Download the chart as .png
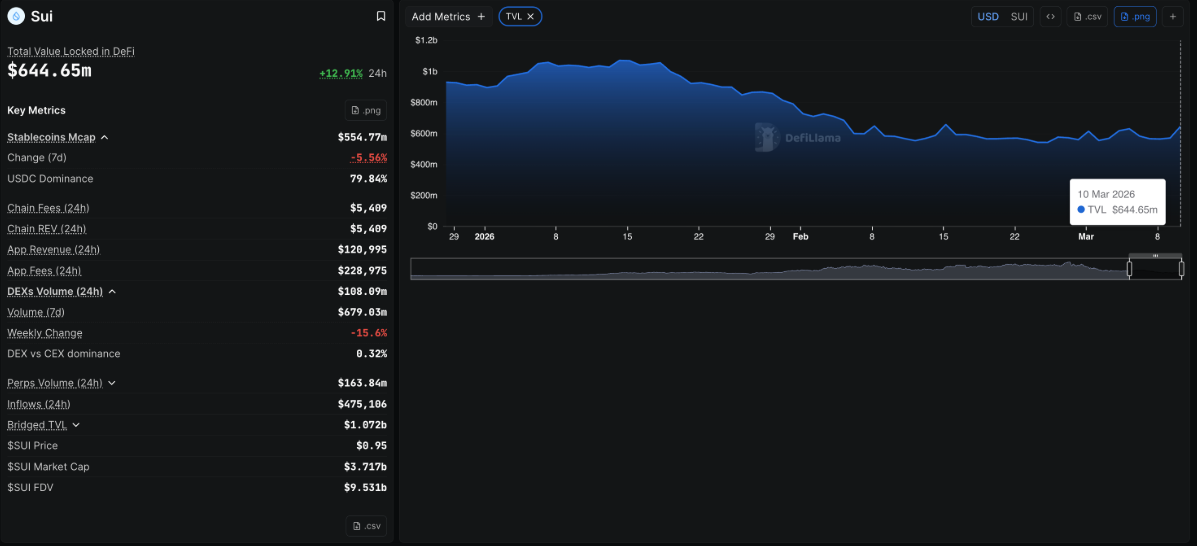The image size is (1197, 546). coord(1135,16)
